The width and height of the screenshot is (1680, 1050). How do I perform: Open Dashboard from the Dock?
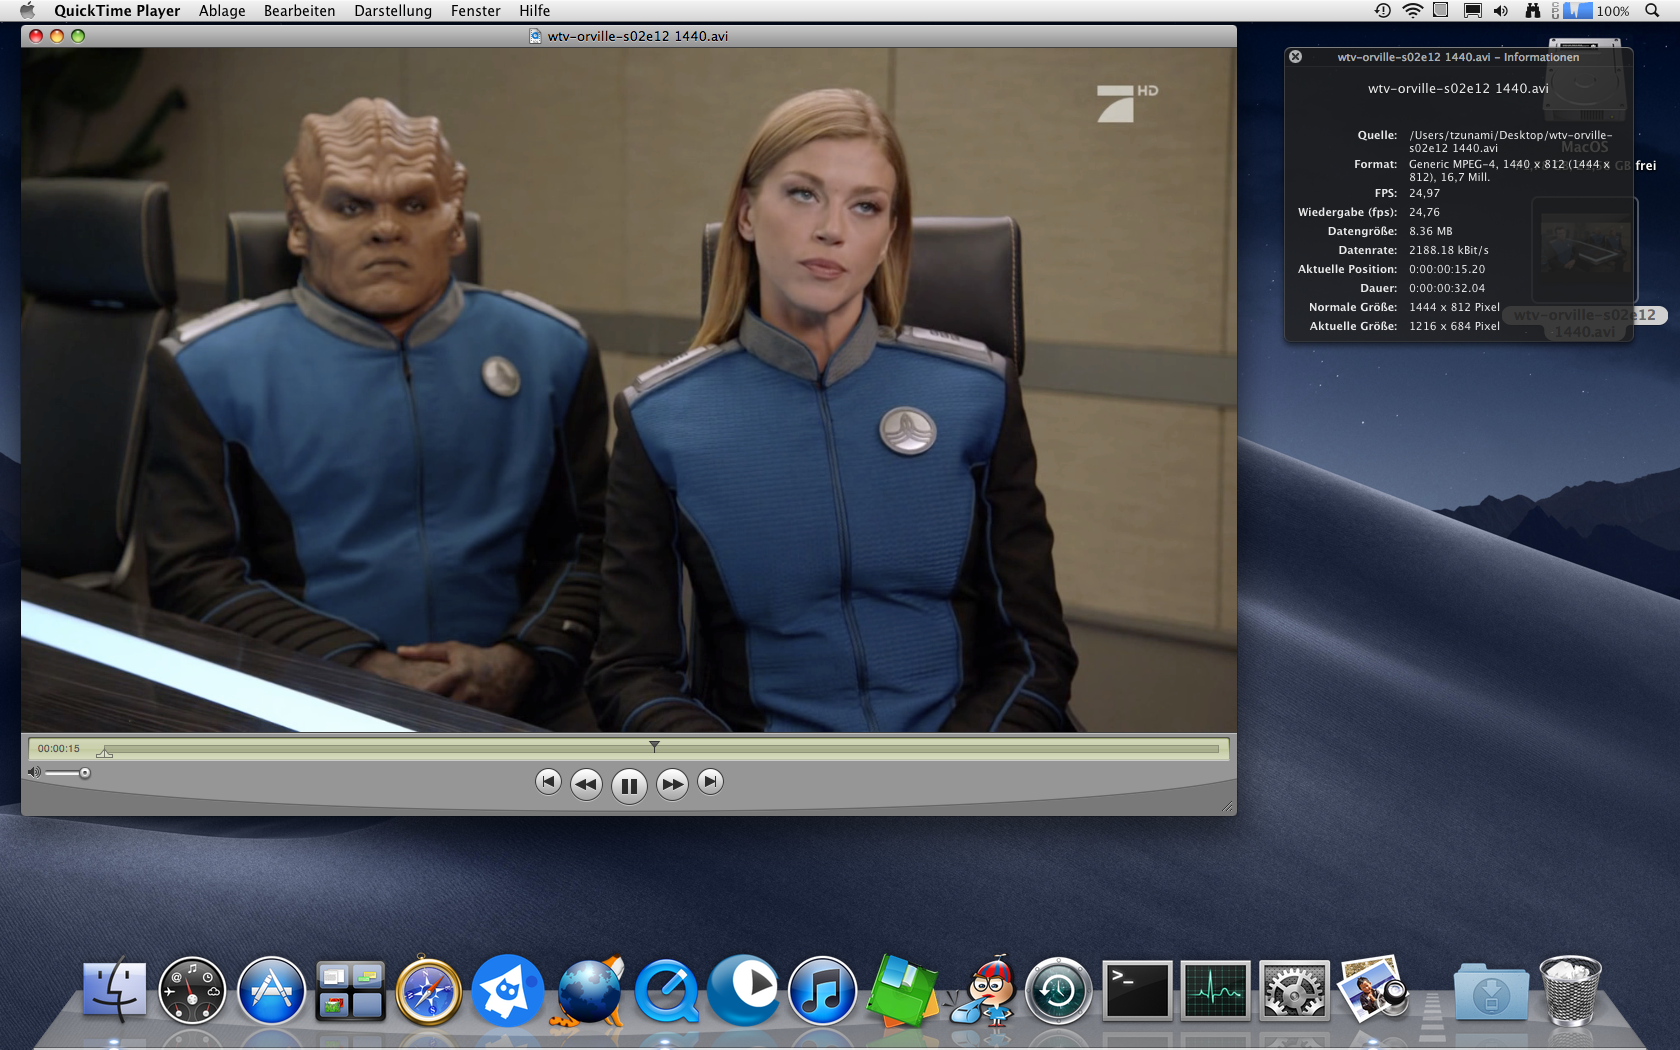point(192,991)
